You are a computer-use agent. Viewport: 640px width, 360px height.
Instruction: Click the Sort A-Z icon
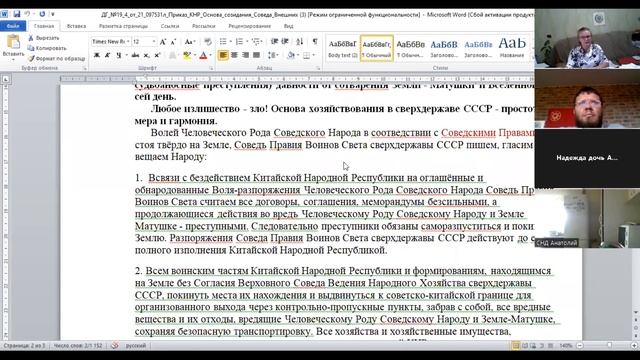point(300,42)
